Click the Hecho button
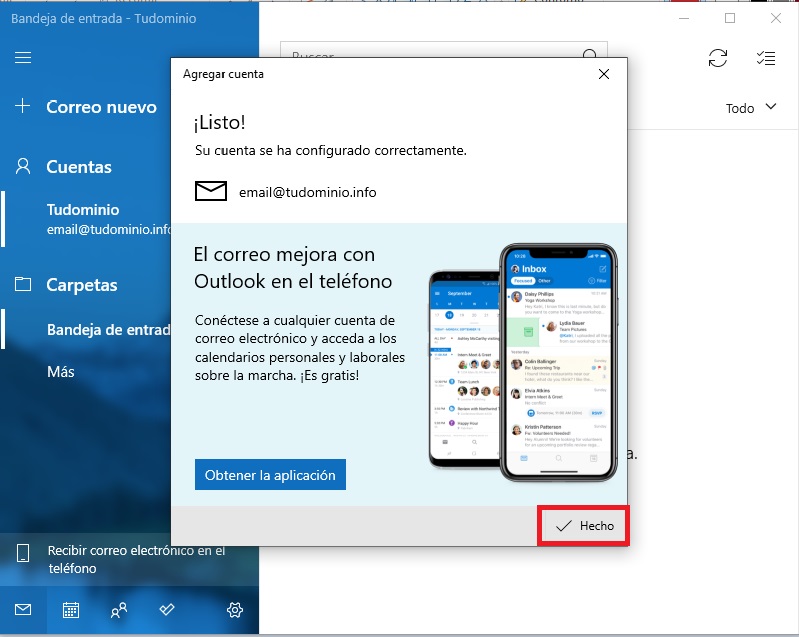This screenshot has height=637, width=799. (x=584, y=526)
